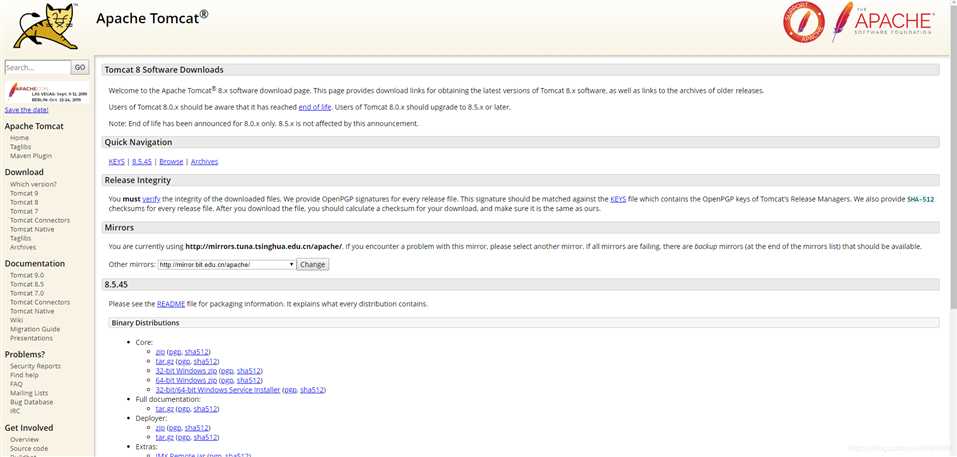957x457 pixels.
Task: Go to Home in sidebar
Action: pos(19,138)
